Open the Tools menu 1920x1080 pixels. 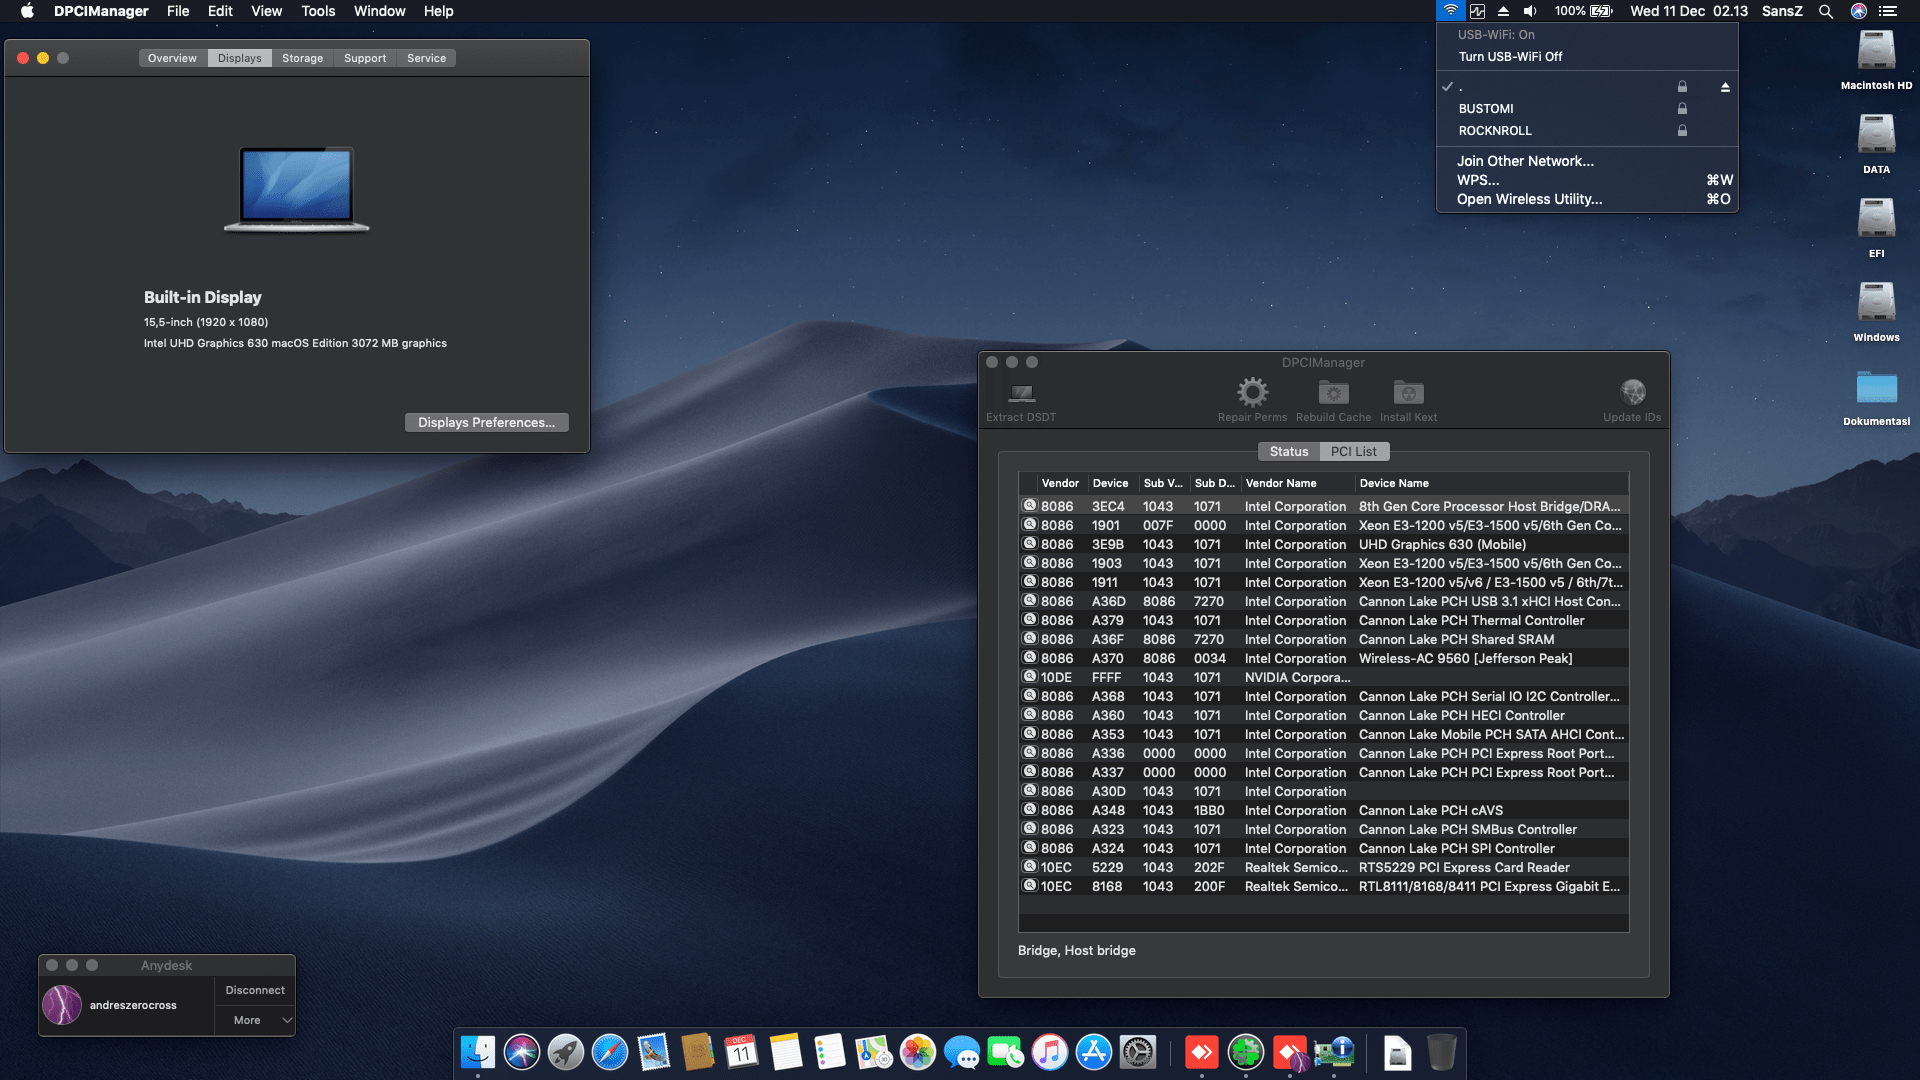tap(317, 11)
